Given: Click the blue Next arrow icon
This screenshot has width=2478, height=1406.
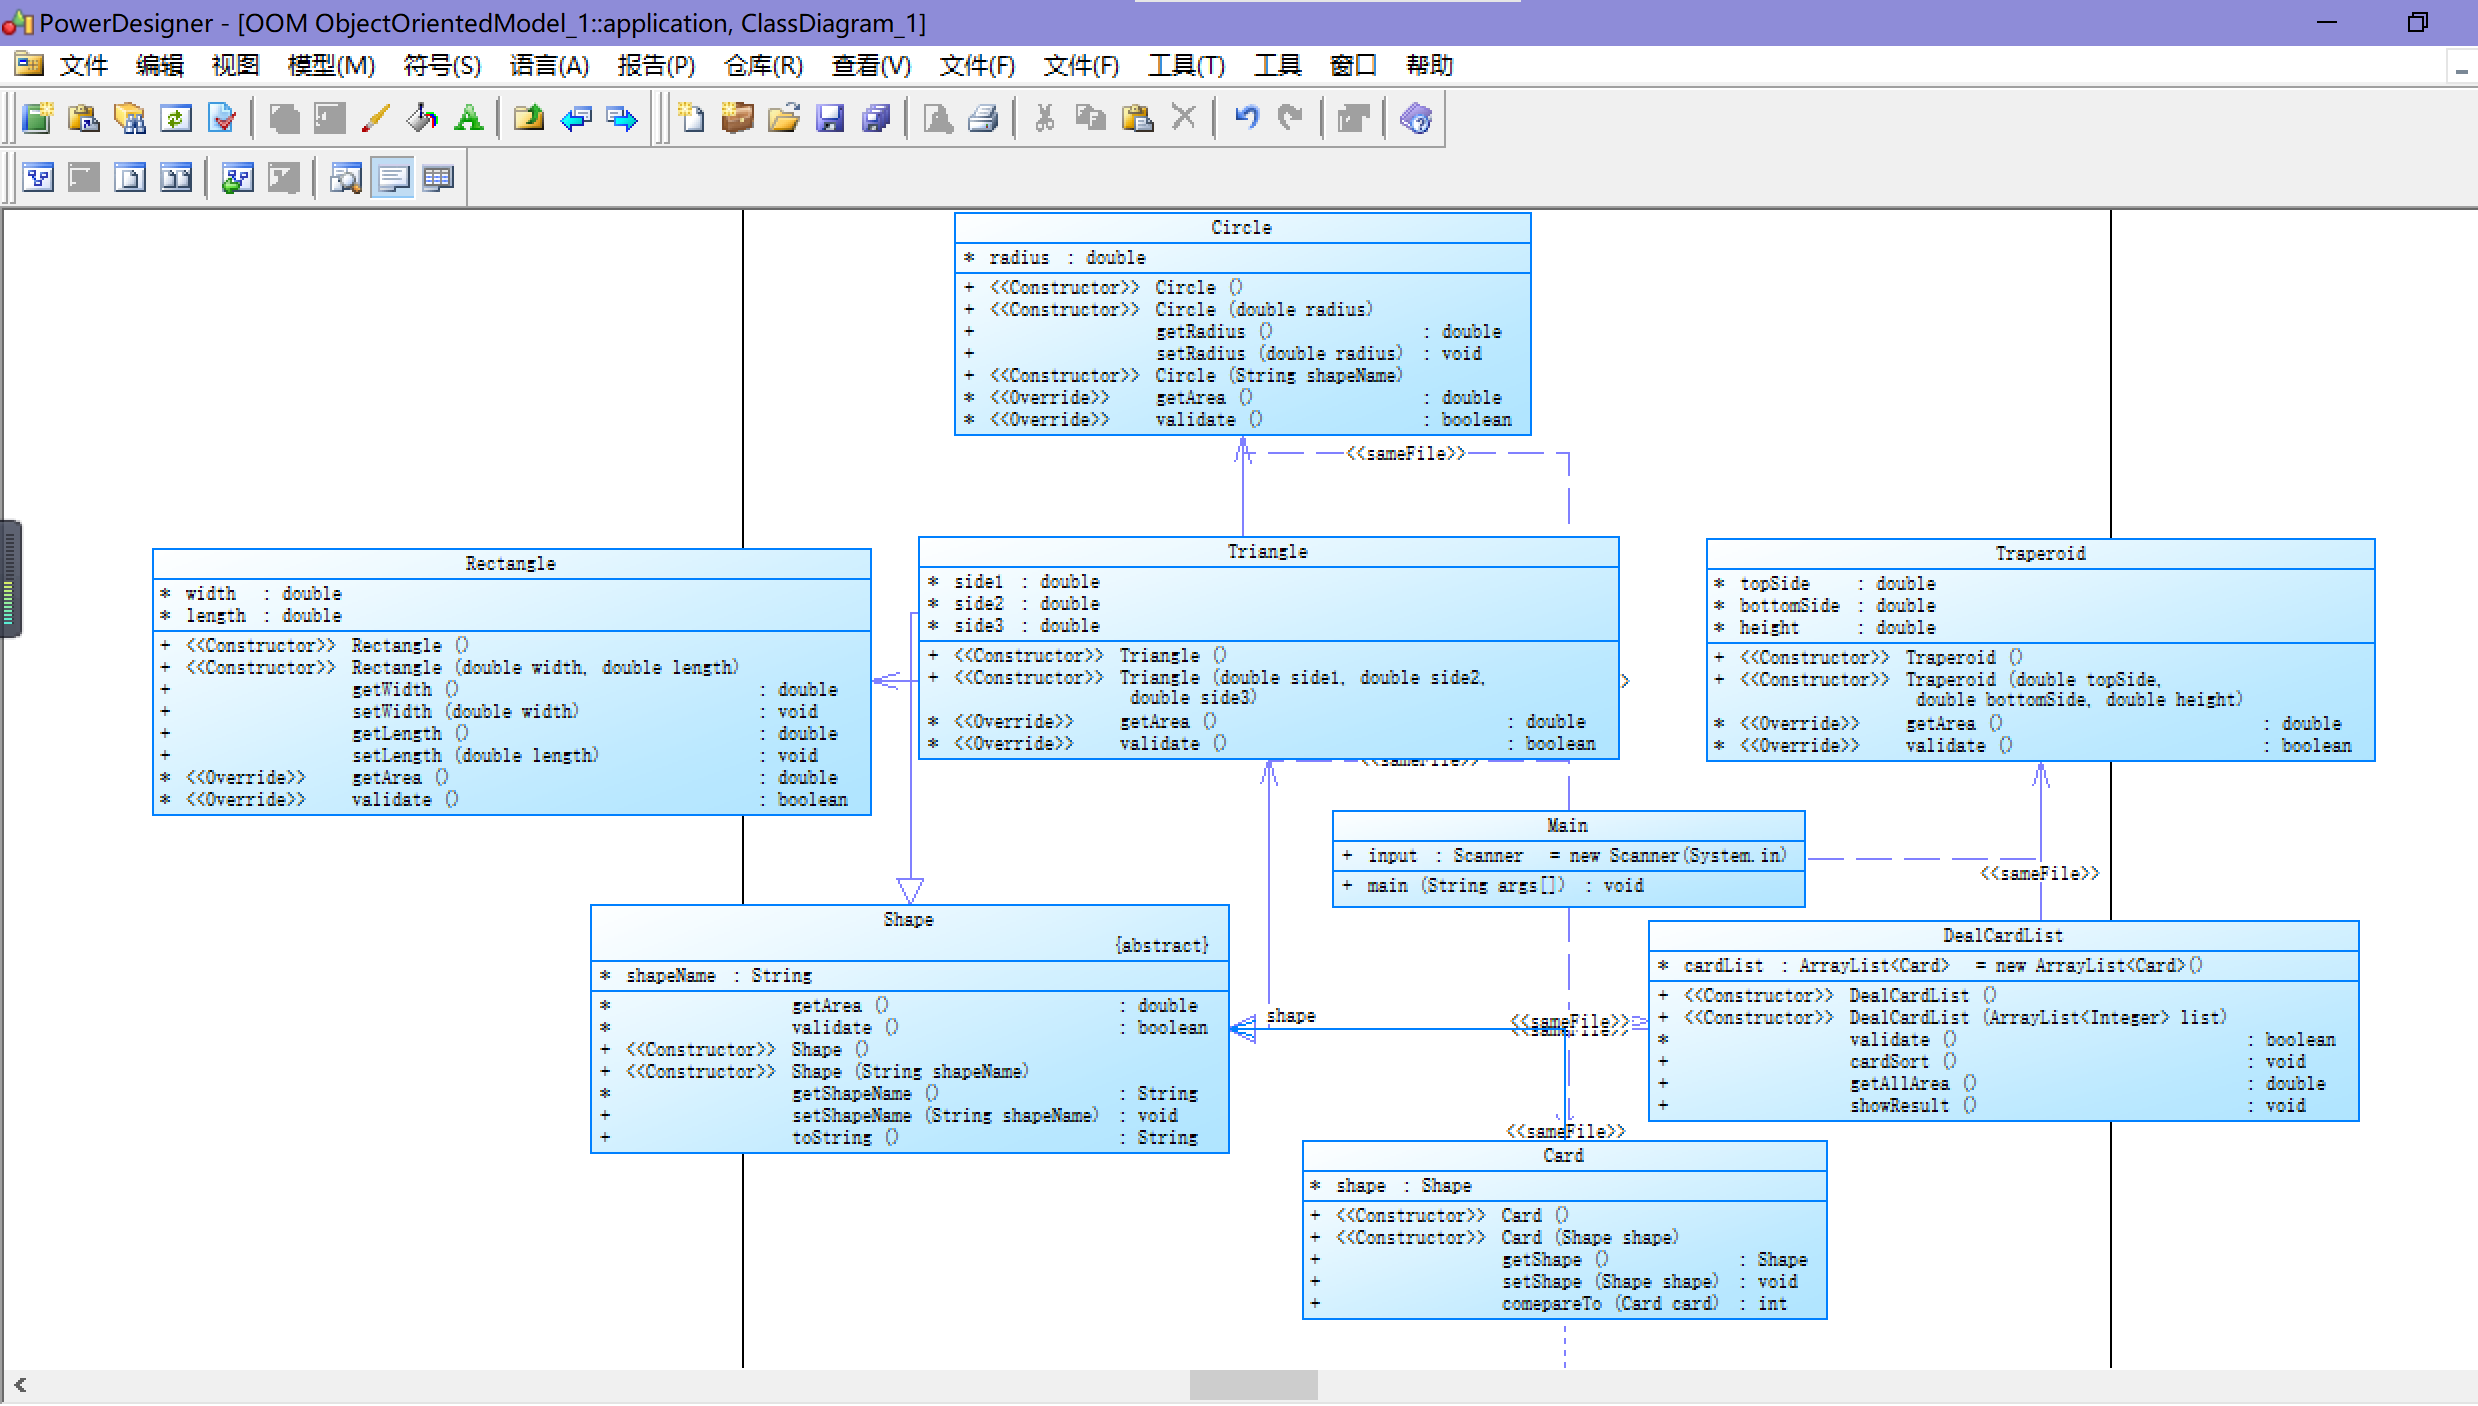Looking at the screenshot, I should click(x=622, y=119).
